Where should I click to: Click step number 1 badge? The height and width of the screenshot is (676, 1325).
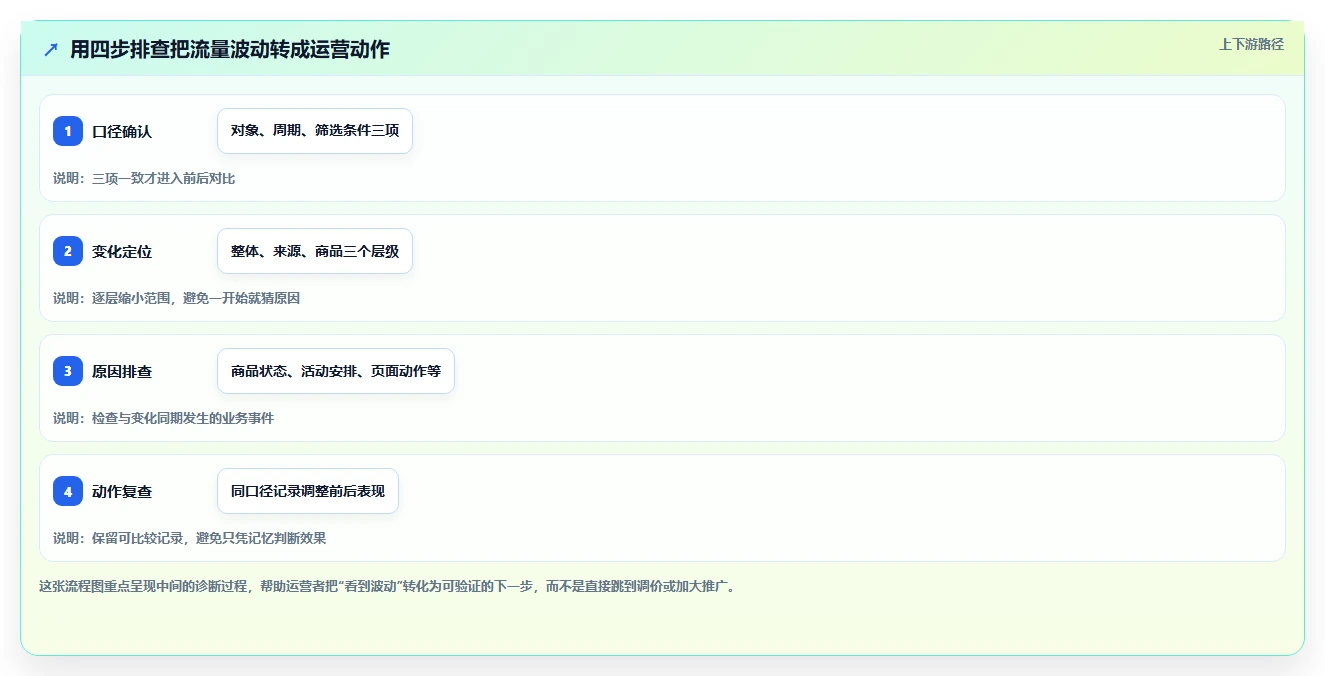pos(68,131)
